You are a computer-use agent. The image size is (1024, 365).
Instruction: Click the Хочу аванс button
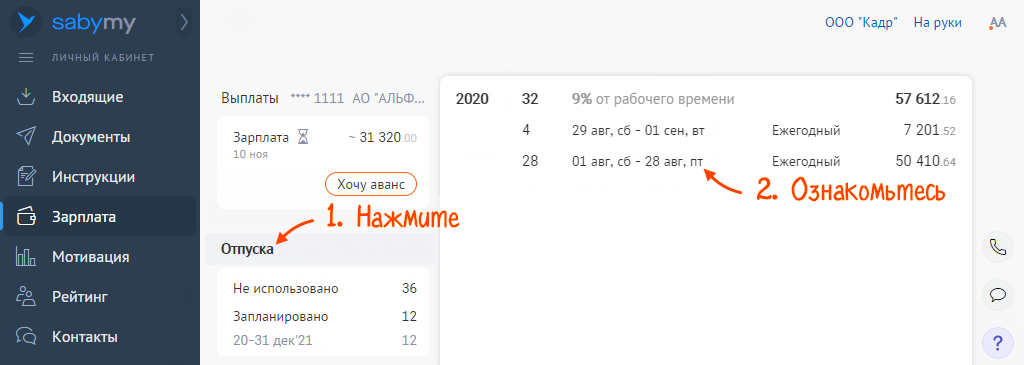pyautogui.click(x=370, y=185)
